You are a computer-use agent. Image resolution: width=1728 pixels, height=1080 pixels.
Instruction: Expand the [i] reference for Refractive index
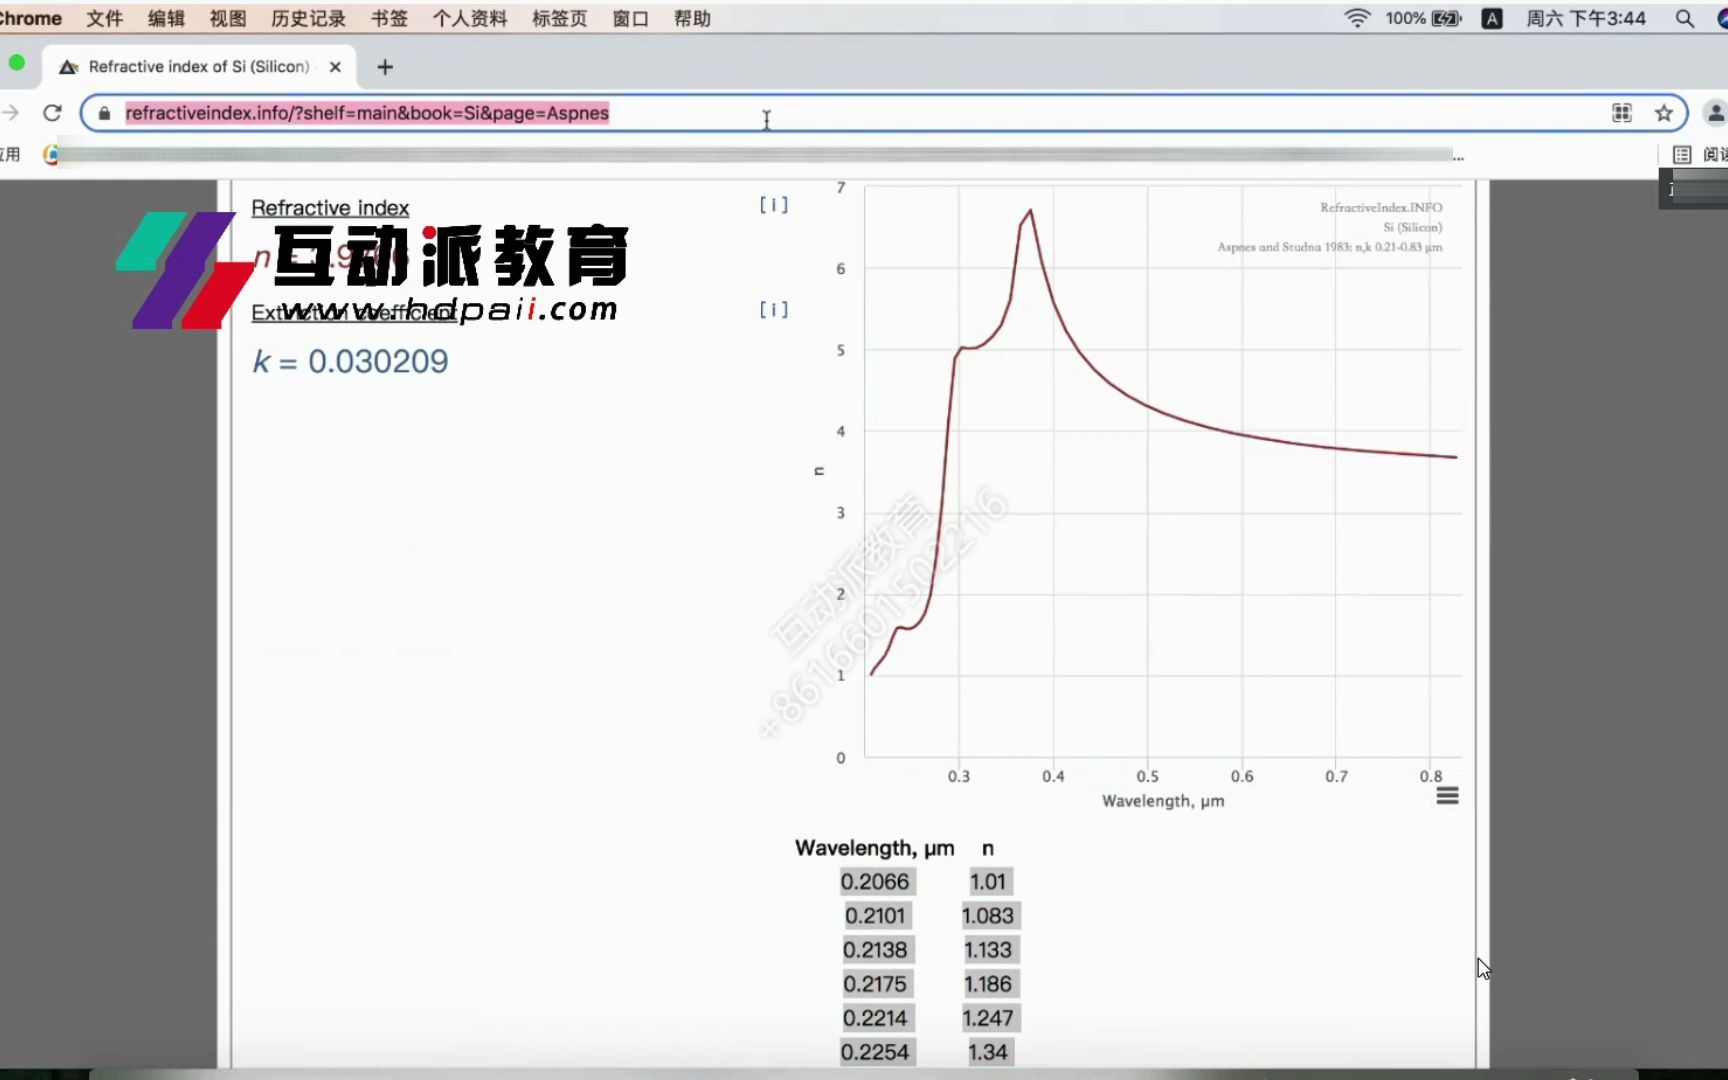[772, 204]
